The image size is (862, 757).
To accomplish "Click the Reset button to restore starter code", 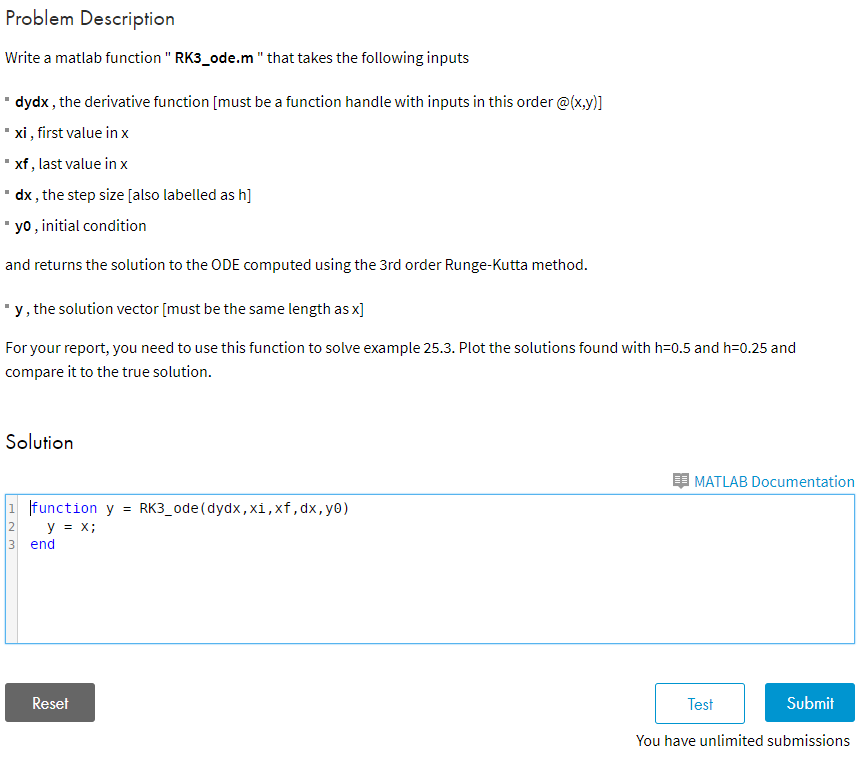I will 49,702.
